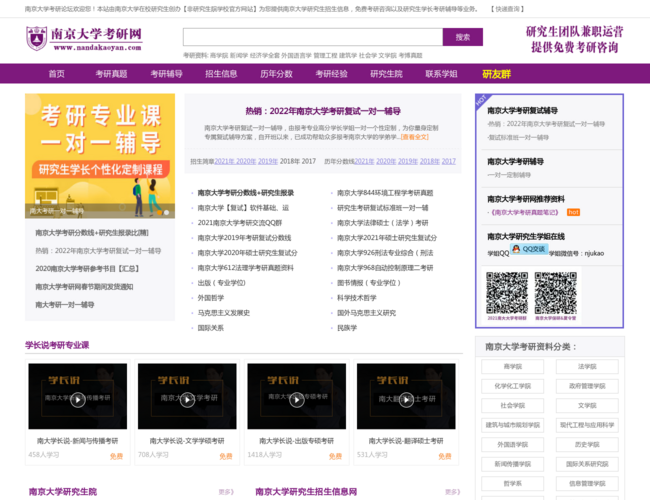Open the hot headline 2022年南京大学考研复试一对一辅导

[323, 111]
